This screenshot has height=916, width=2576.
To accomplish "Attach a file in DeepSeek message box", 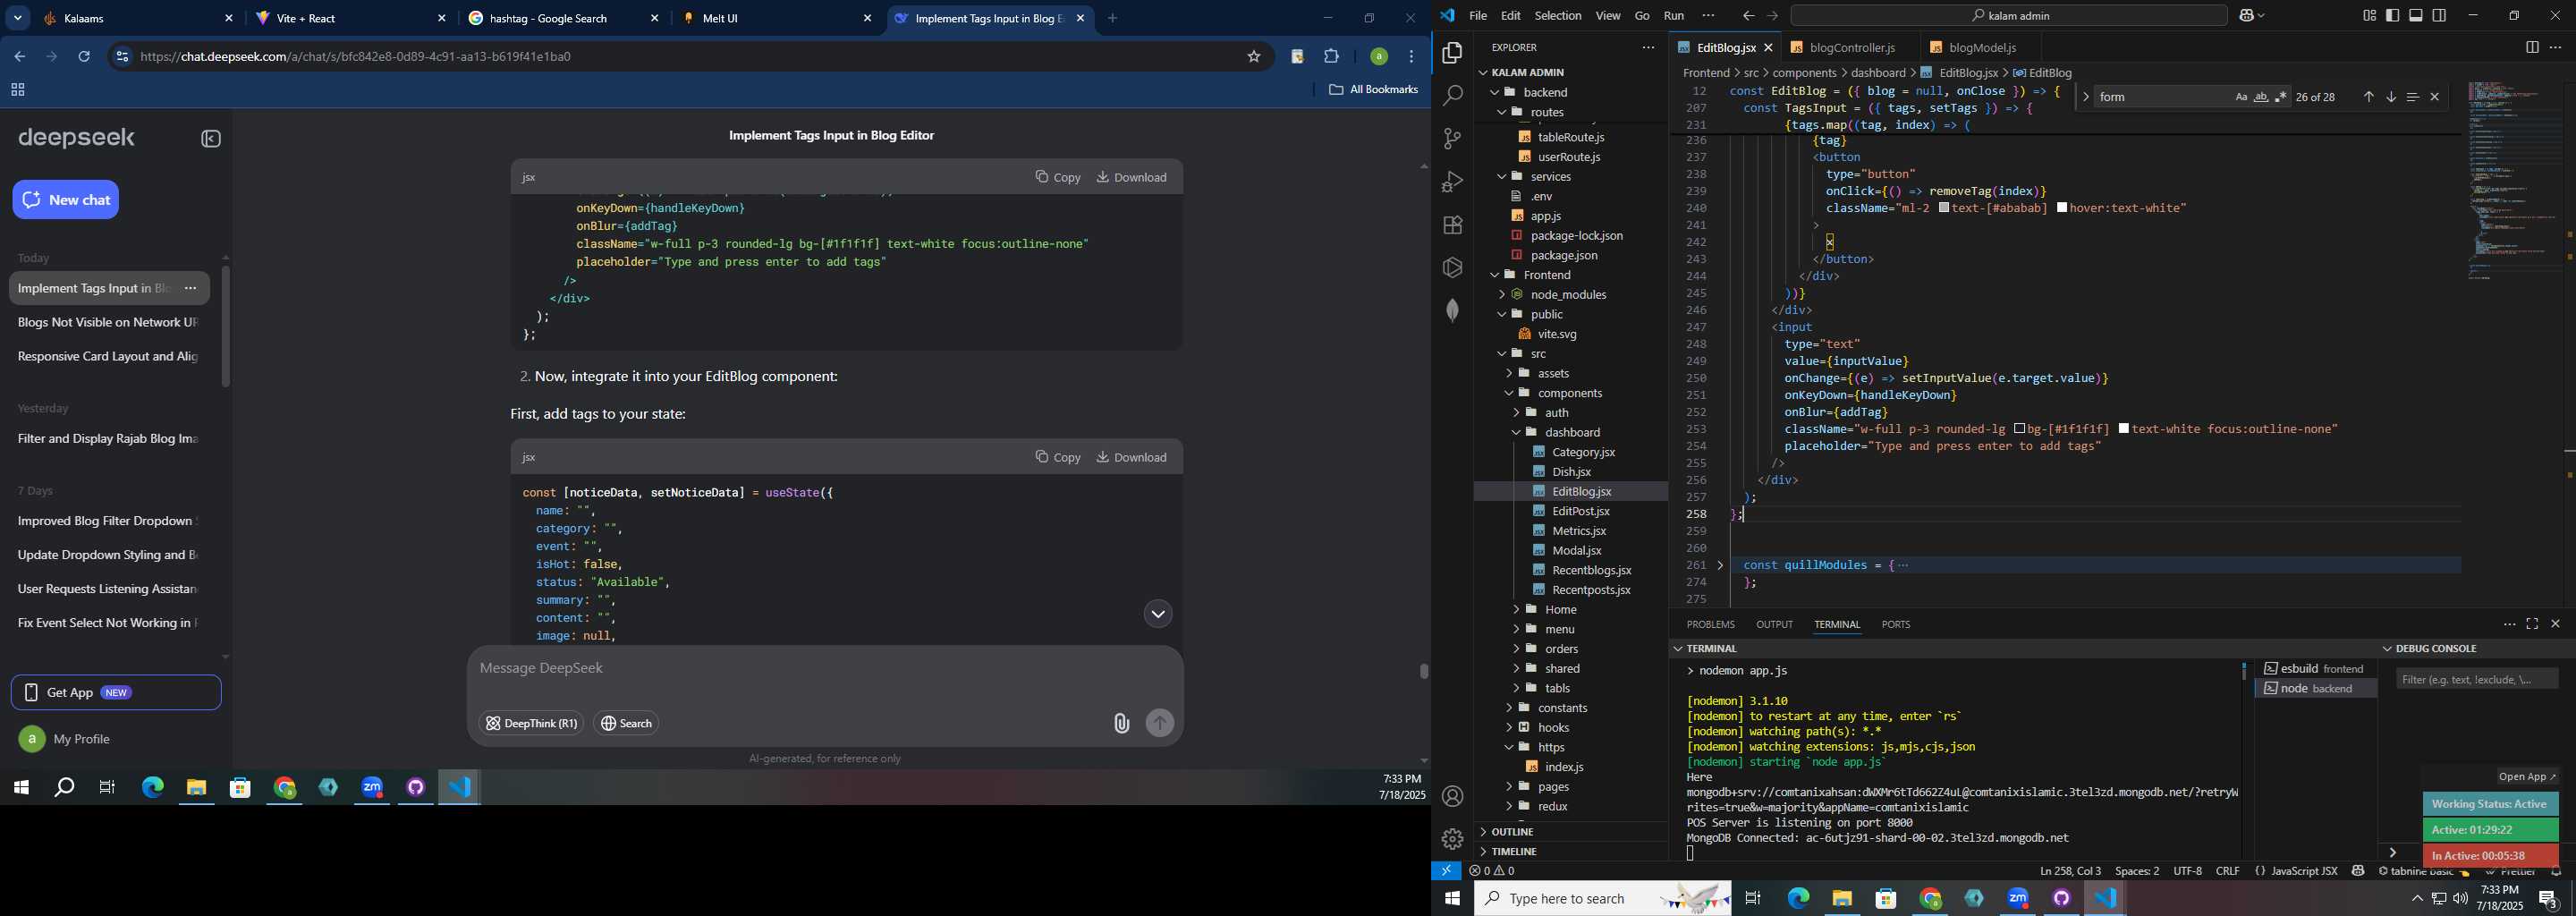I will tap(1121, 723).
